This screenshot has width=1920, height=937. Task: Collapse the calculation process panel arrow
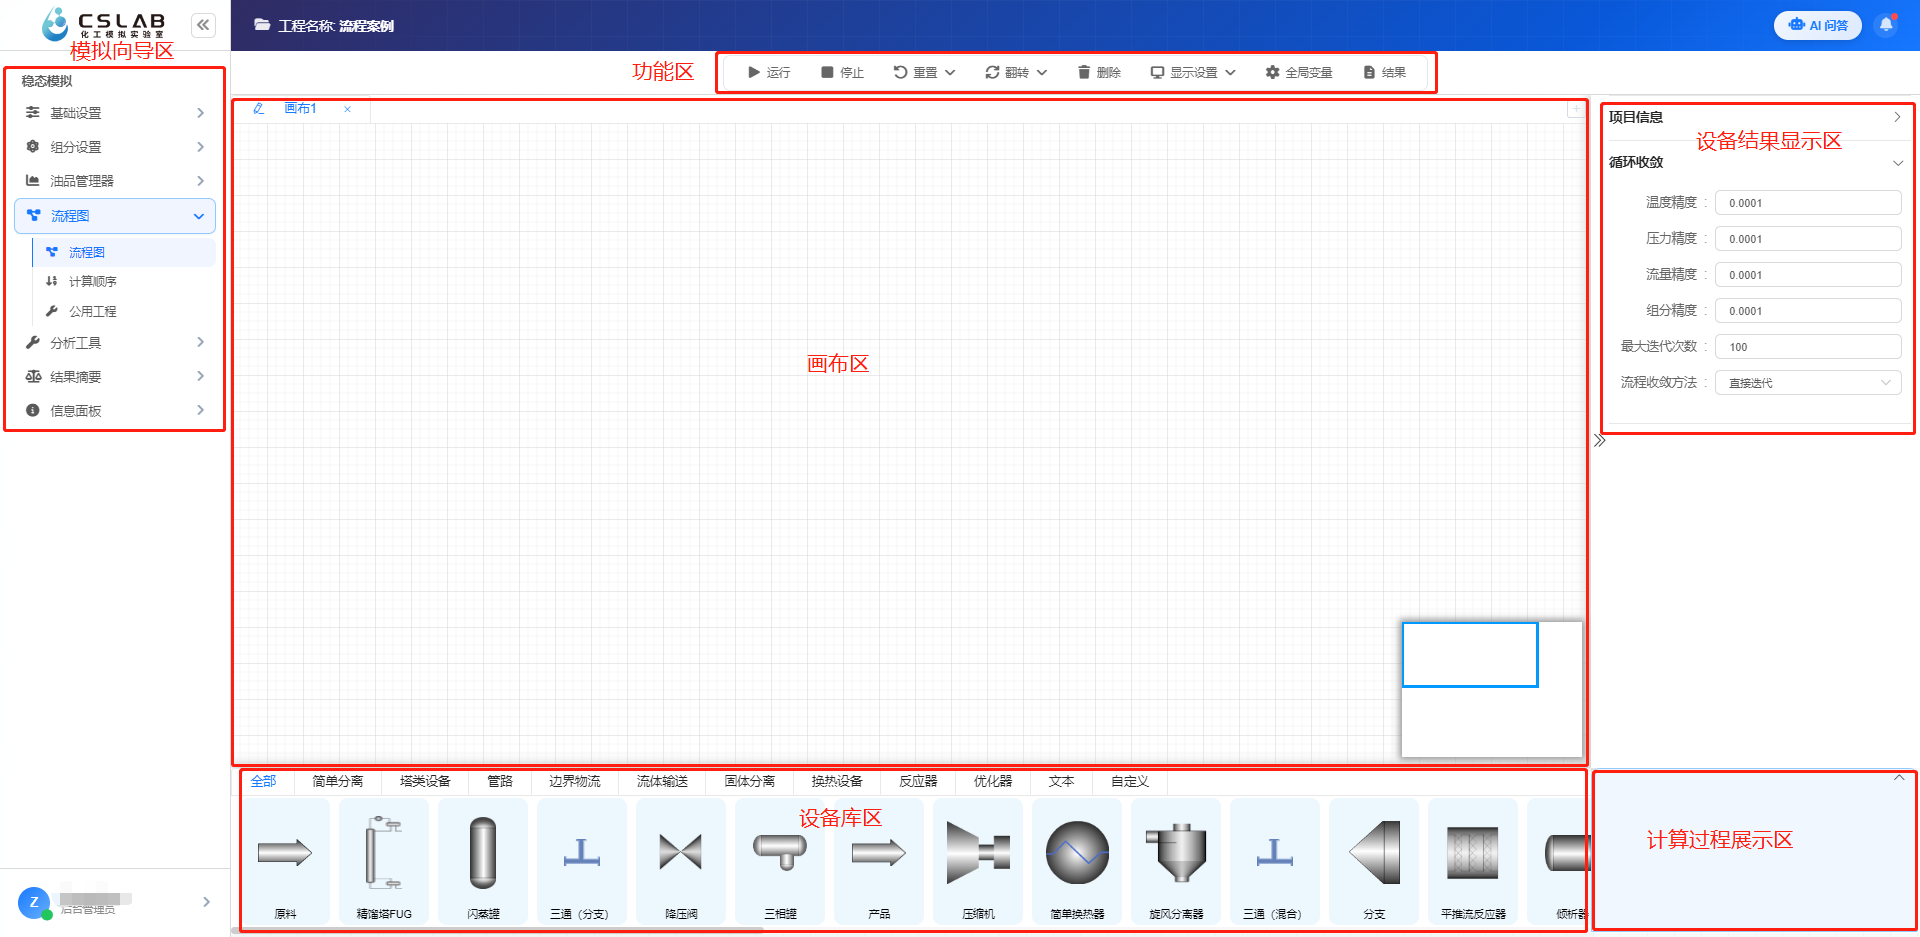1899,777
